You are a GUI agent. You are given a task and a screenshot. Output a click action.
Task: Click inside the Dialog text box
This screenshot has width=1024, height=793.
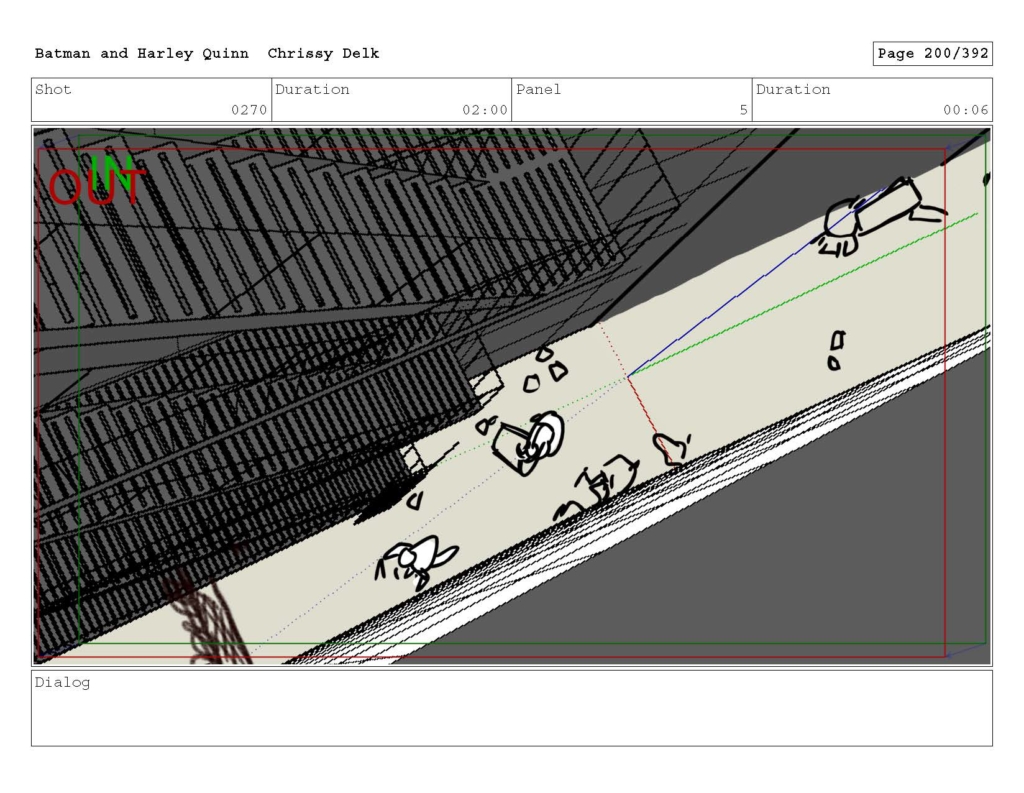(x=512, y=708)
